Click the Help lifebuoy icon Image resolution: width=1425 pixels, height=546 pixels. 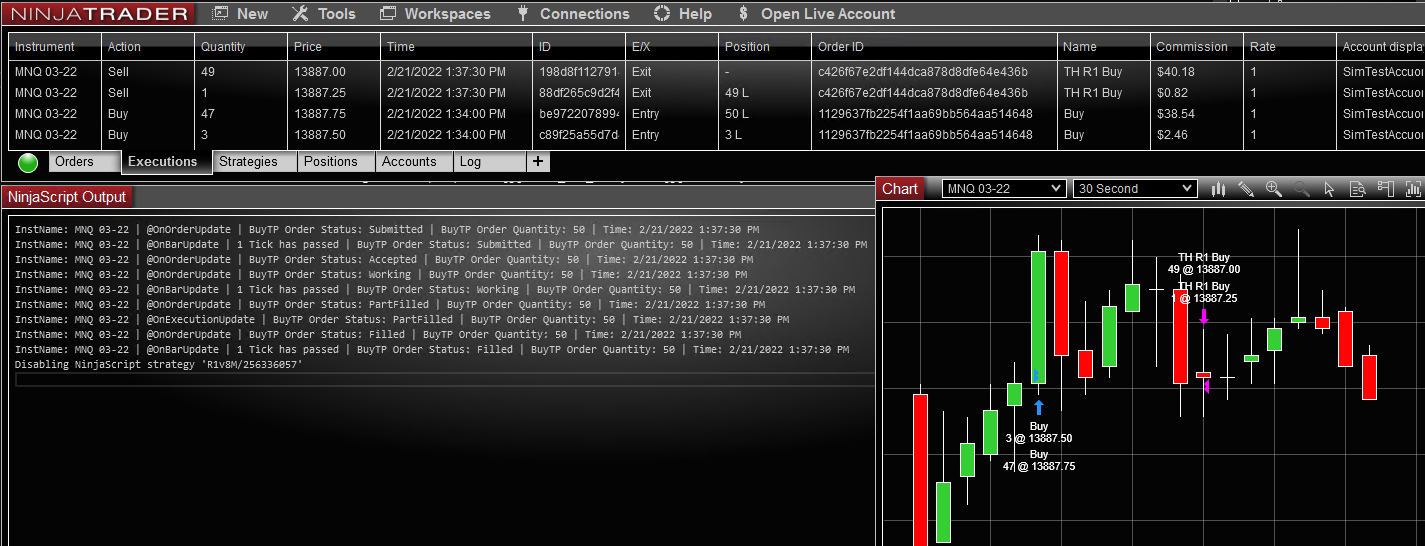point(662,14)
